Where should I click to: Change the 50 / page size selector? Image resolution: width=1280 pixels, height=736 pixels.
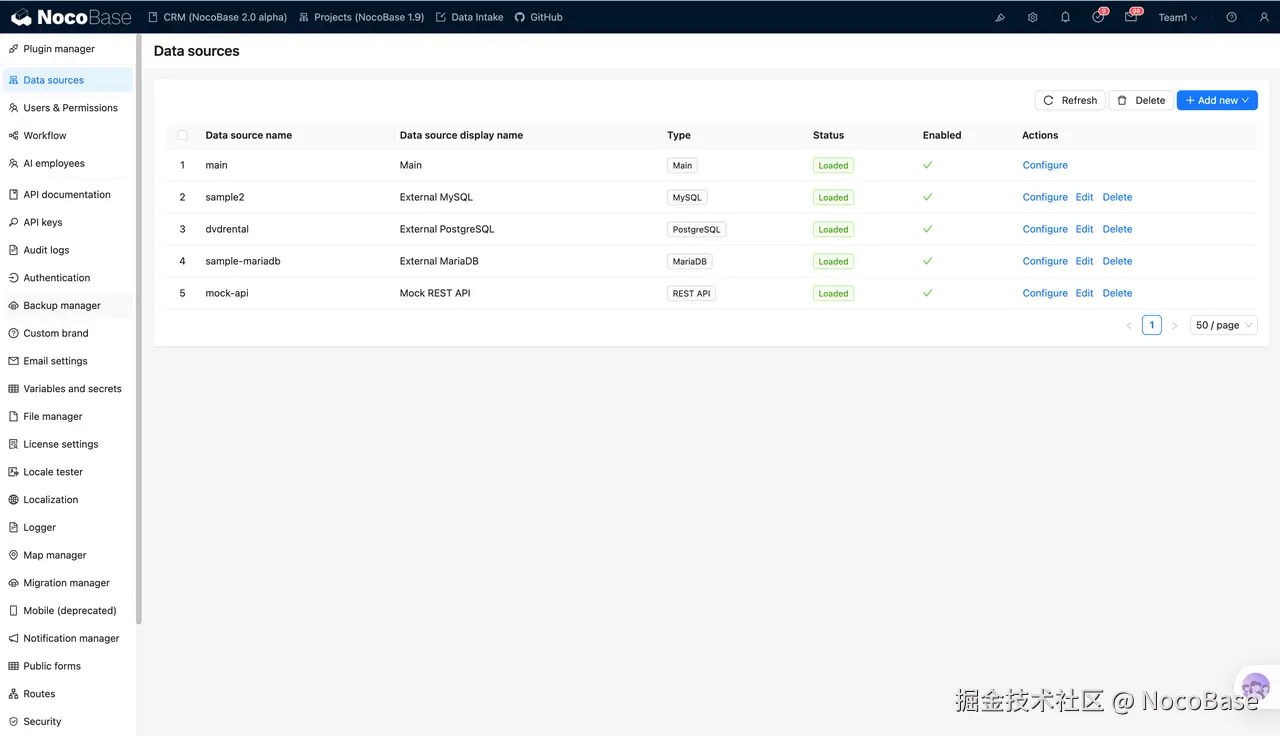tap(1223, 325)
